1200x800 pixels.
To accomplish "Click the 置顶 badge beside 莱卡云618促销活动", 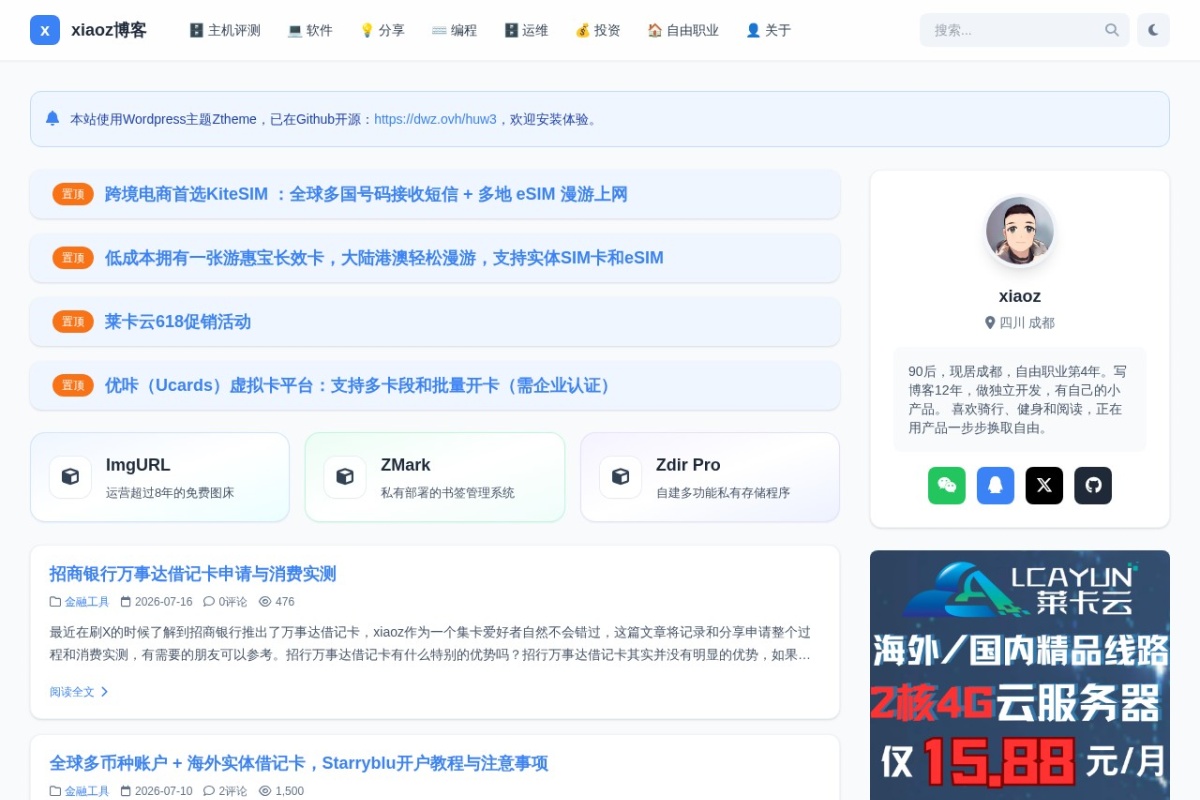I will (x=73, y=322).
